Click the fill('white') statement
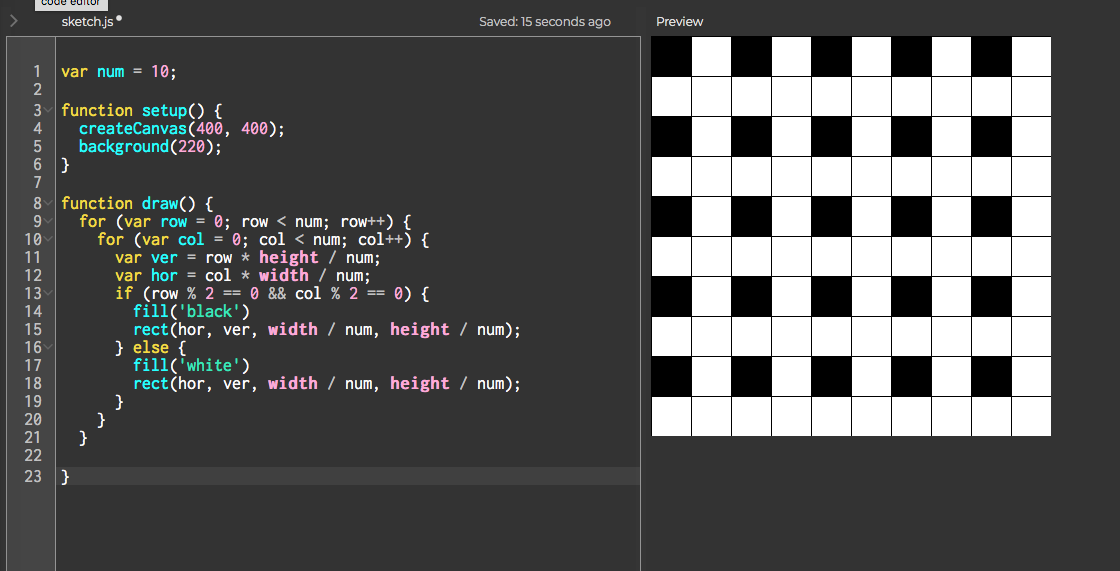This screenshot has width=1120, height=571. 191,366
